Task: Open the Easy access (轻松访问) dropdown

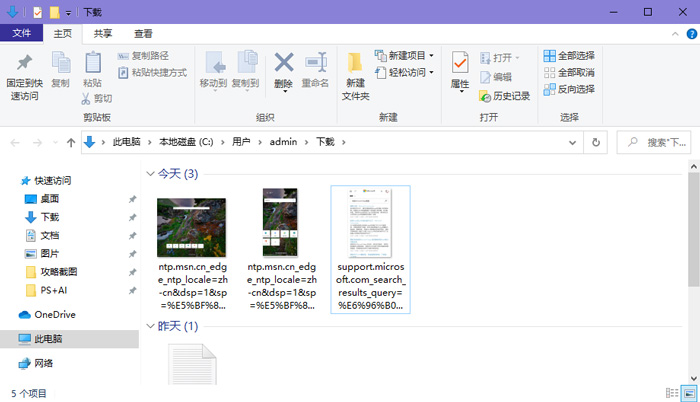Action: point(404,72)
